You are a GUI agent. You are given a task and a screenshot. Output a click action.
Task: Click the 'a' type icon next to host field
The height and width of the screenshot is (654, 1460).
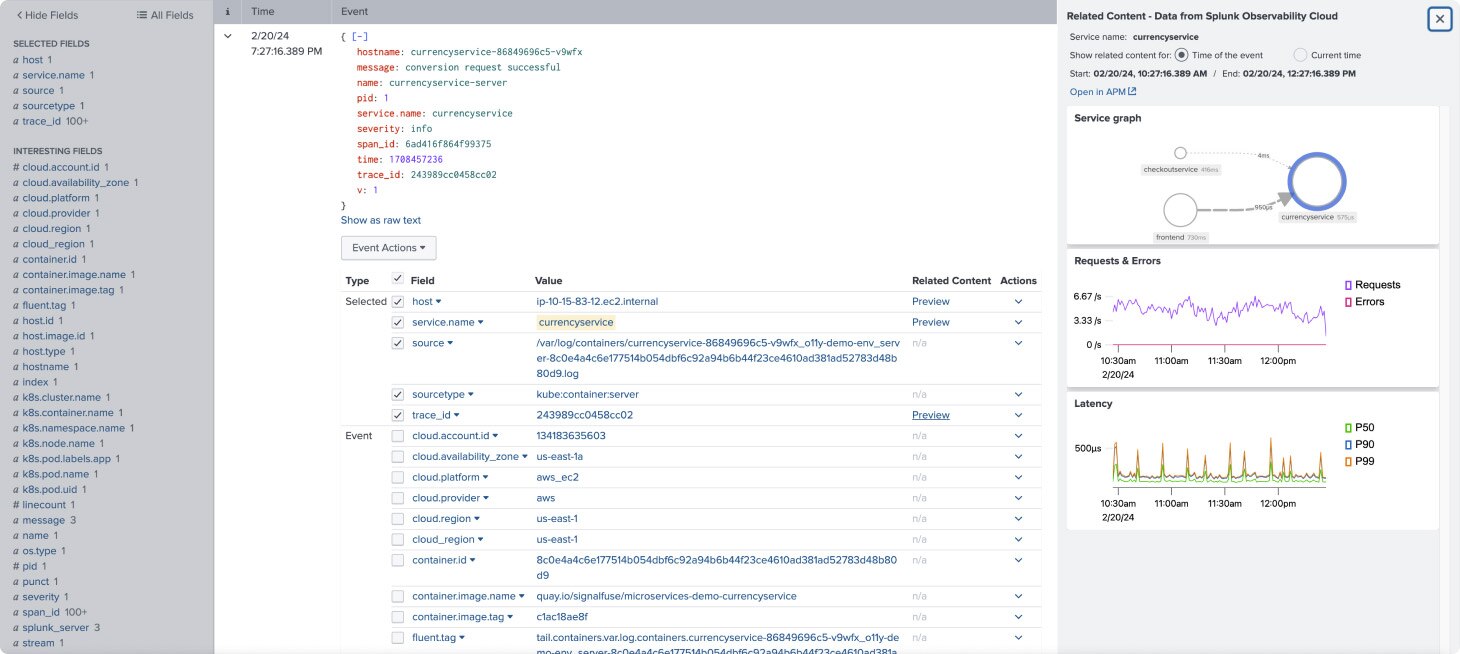(16, 59)
